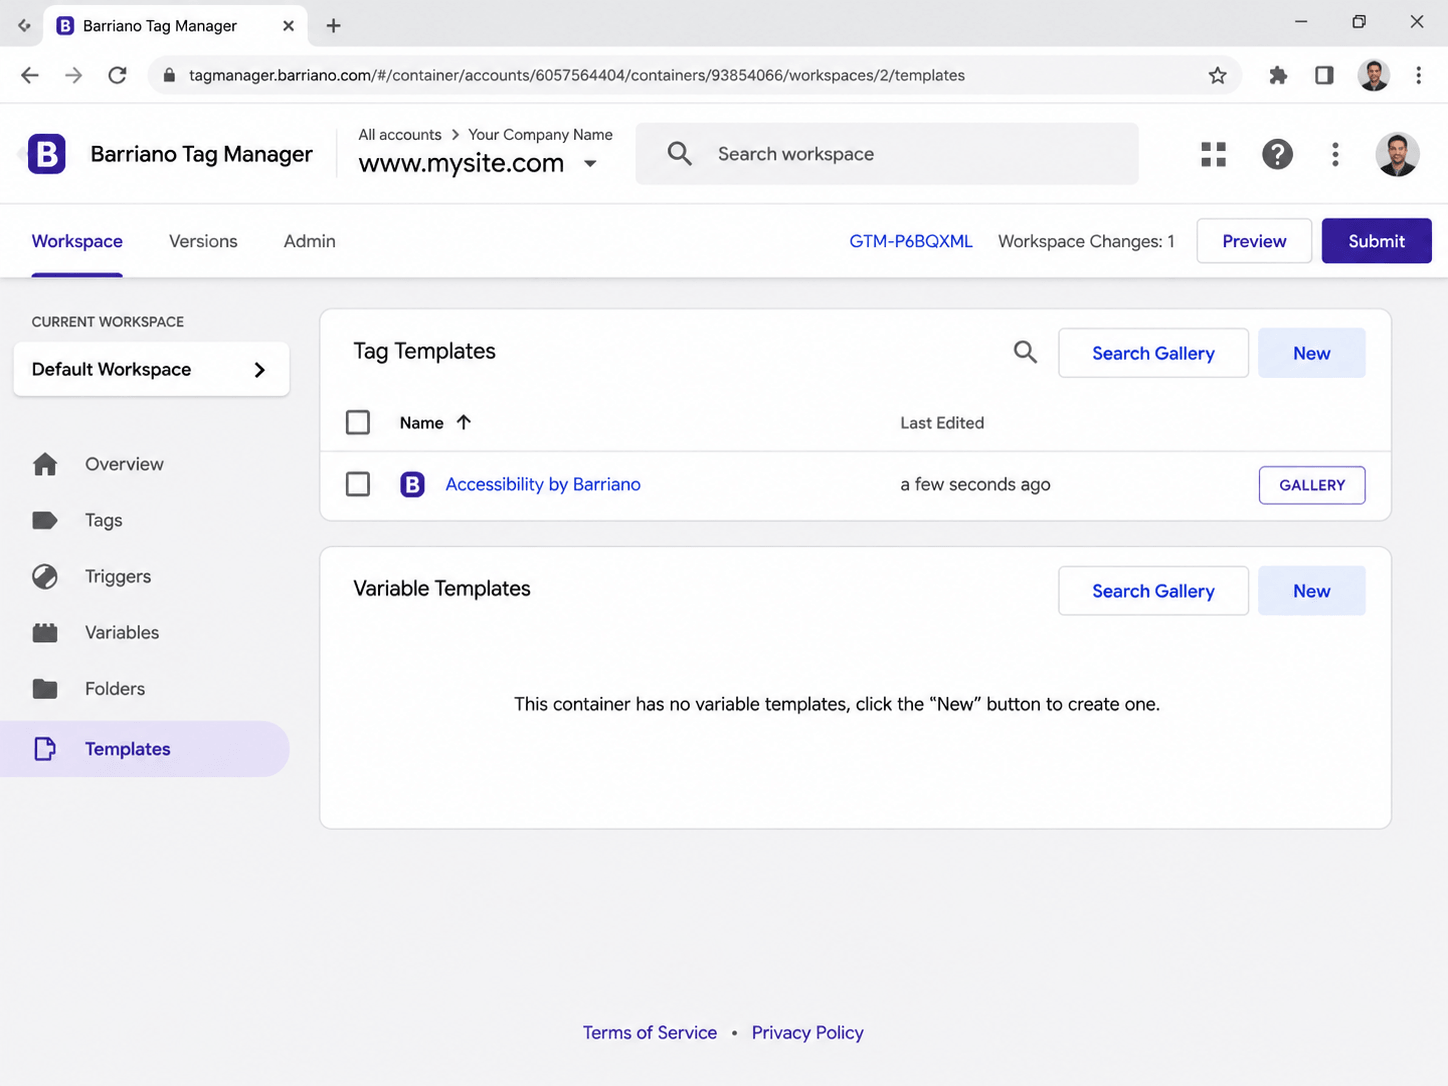Click the Variables brick icon in sidebar
The height and width of the screenshot is (1086, 1448).
(45, 632)
